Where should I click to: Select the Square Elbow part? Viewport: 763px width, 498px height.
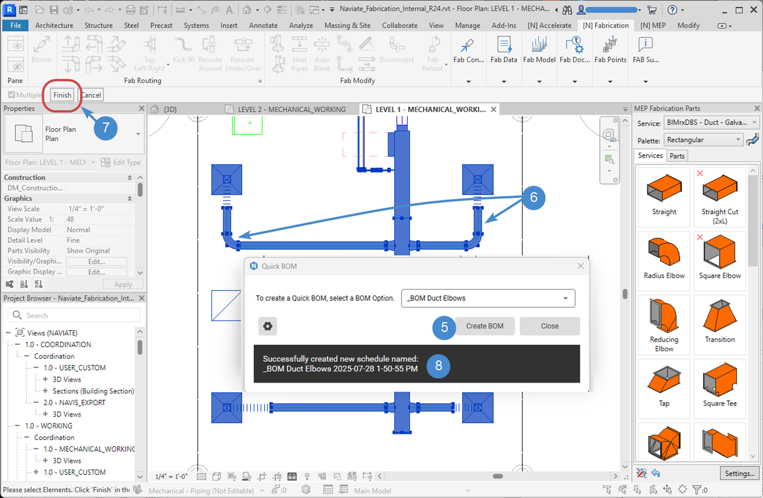(720, 260)
